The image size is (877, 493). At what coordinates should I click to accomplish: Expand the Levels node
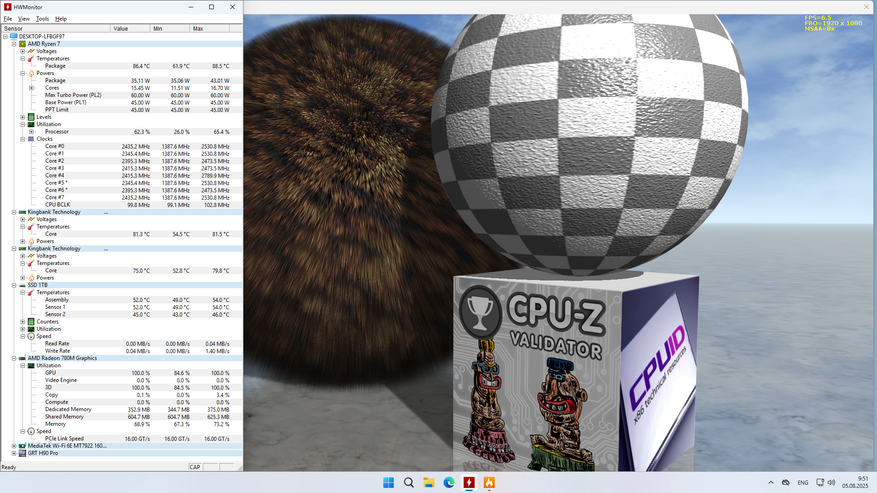click(x=23, y=117)
